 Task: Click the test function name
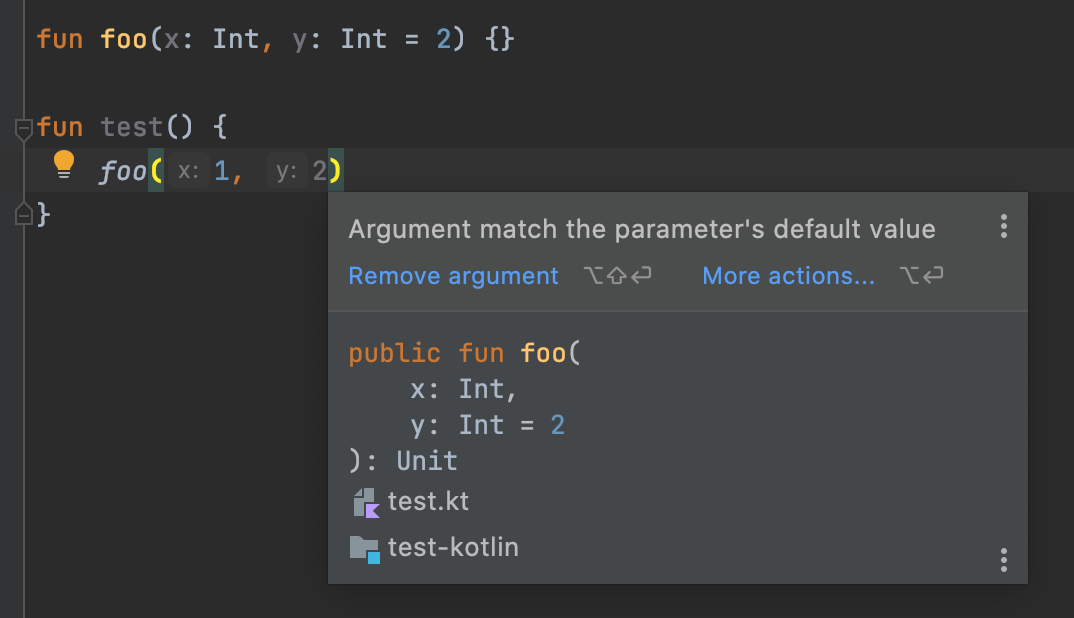click(132, 127)
